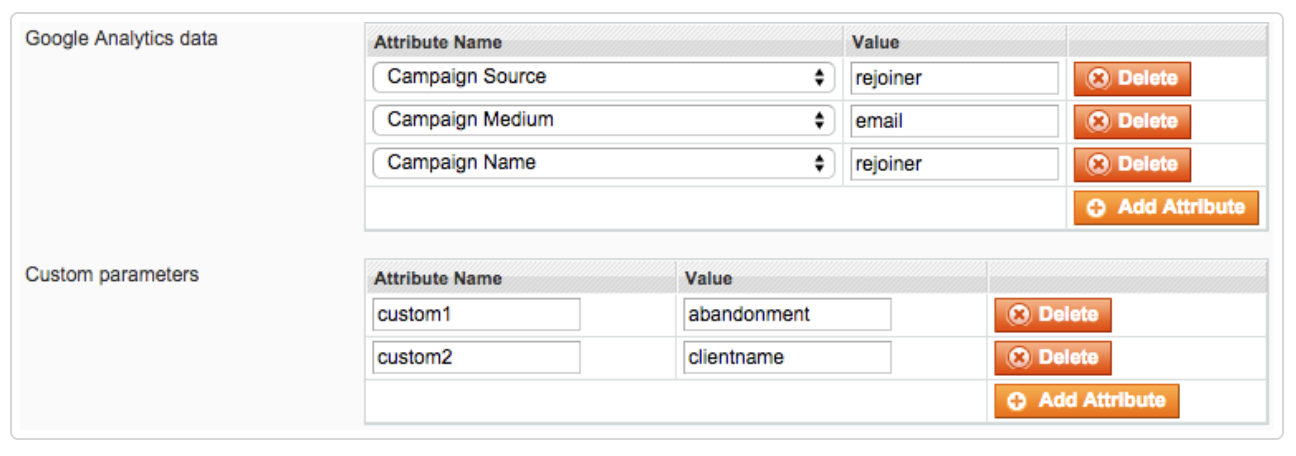Click into the custom1 attribute name field

(x=476, y=314)
